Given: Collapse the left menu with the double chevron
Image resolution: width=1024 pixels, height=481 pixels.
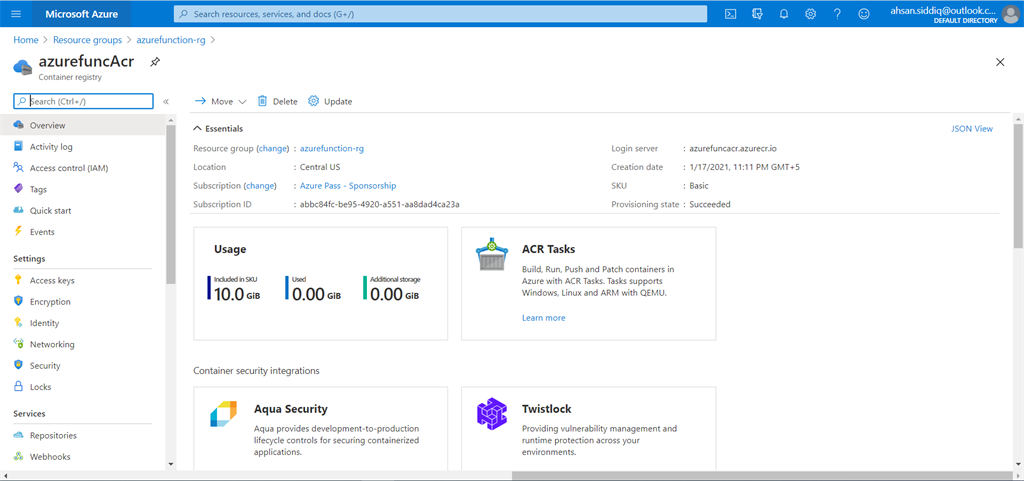Looking at the screenshot, I should (166, 101).
